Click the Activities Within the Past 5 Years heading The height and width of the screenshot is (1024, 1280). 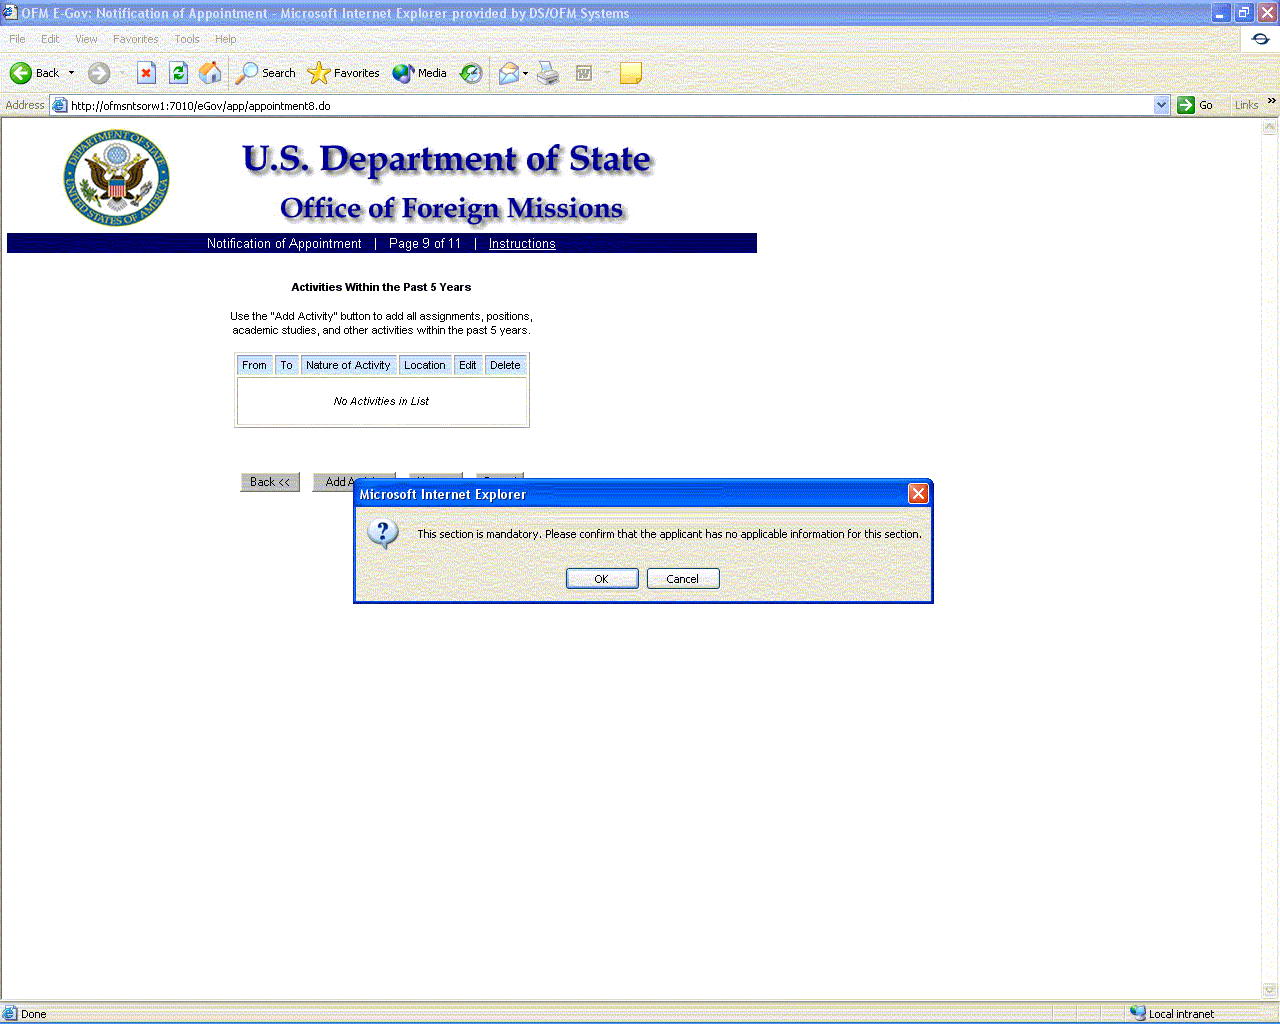click(381, 287)
